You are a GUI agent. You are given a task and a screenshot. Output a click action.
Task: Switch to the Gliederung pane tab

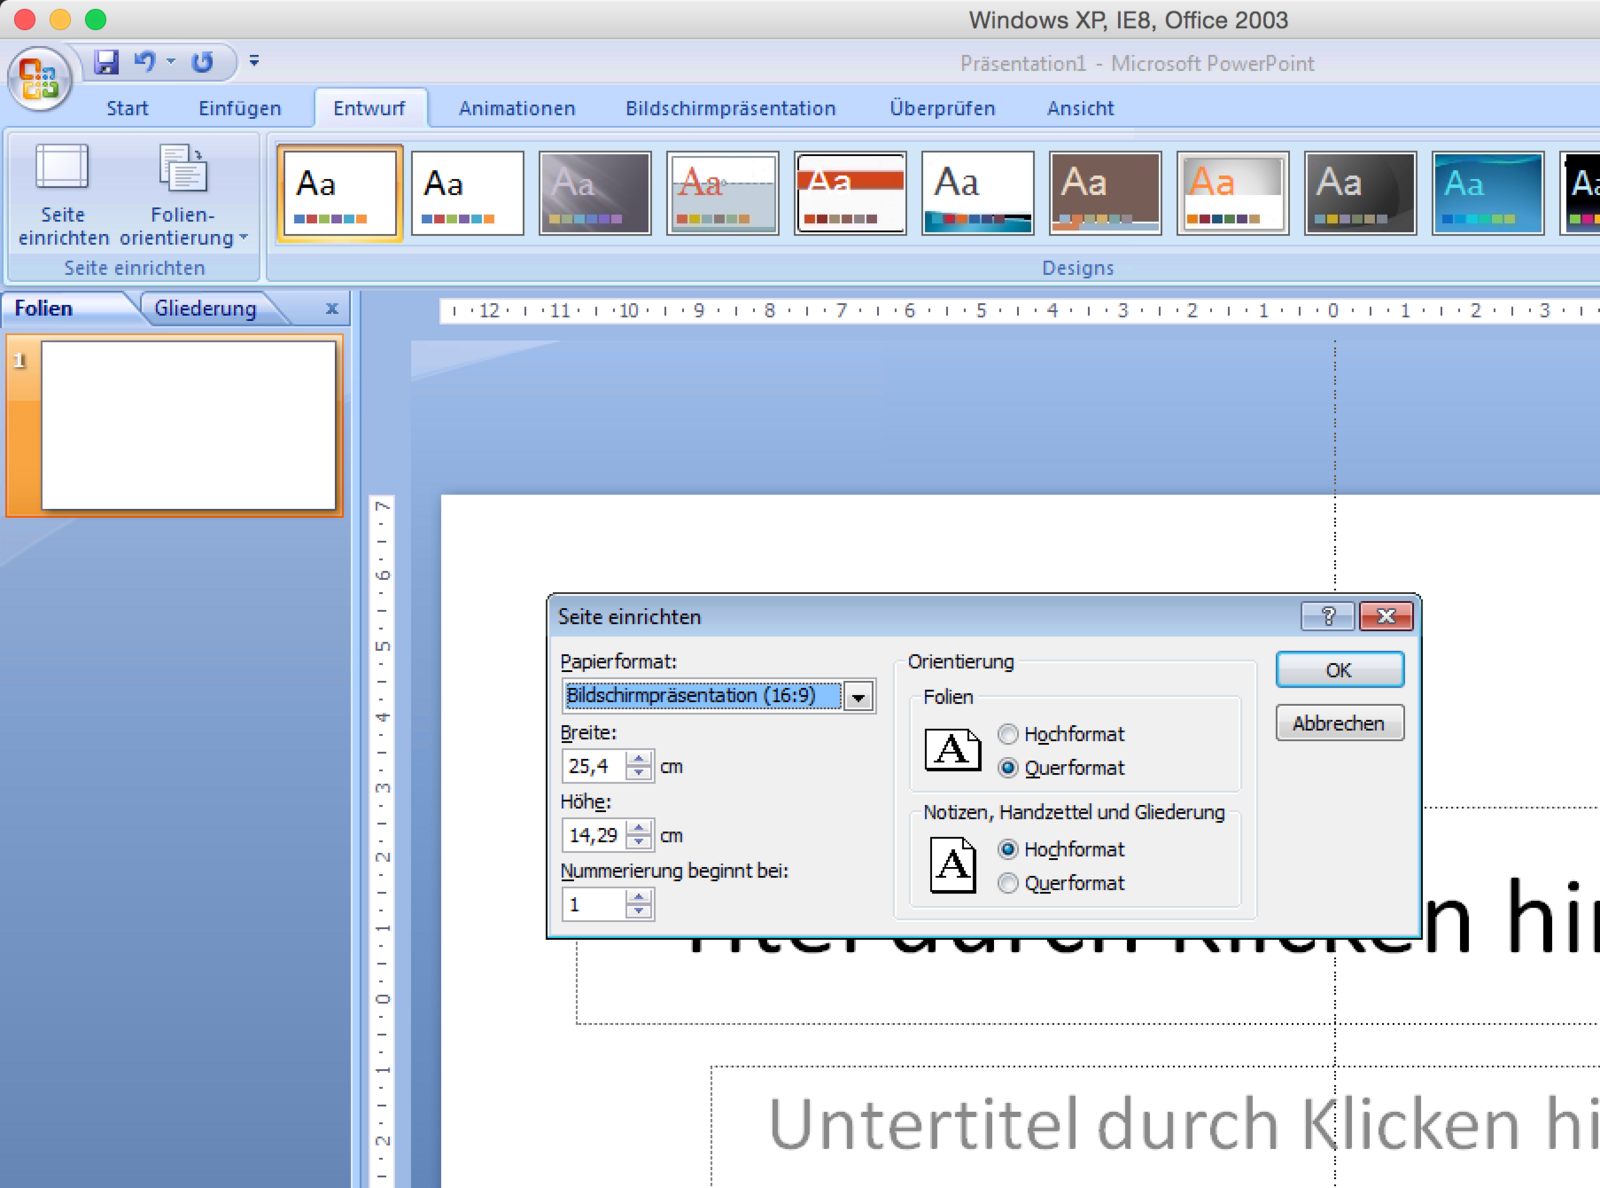(205, 309)
